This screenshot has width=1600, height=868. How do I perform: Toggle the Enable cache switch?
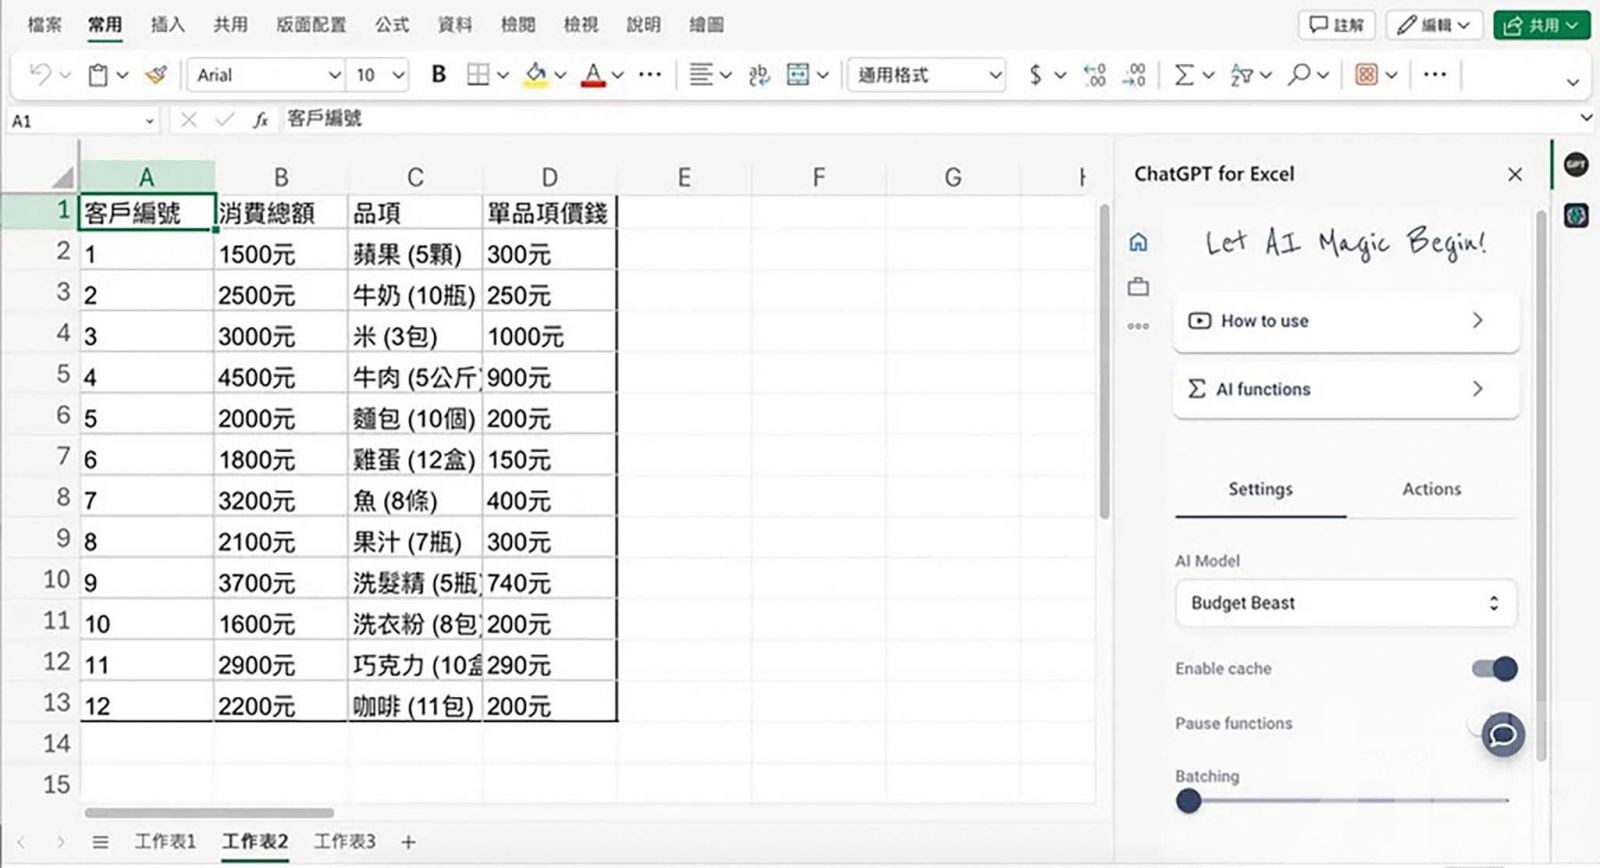click(x=1494, y=668)
